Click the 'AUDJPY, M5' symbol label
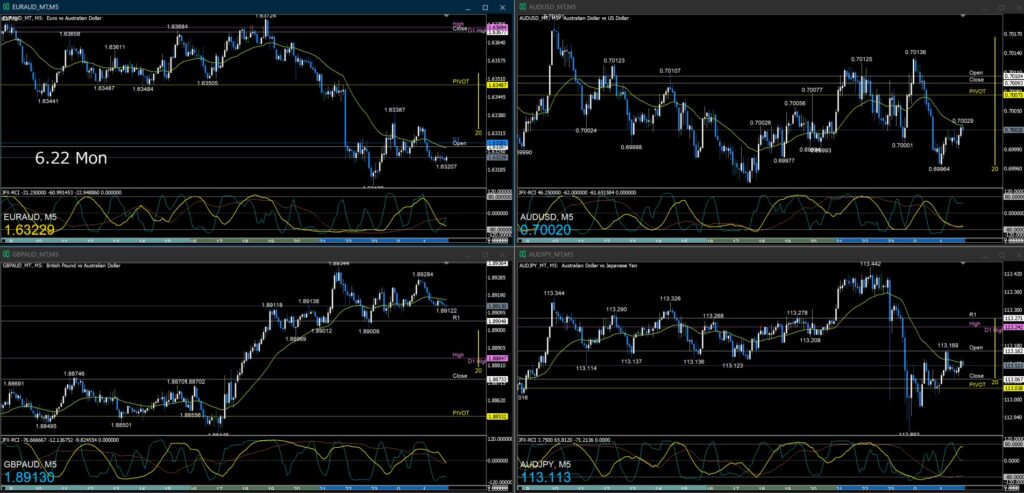 (x=546, y=464)
